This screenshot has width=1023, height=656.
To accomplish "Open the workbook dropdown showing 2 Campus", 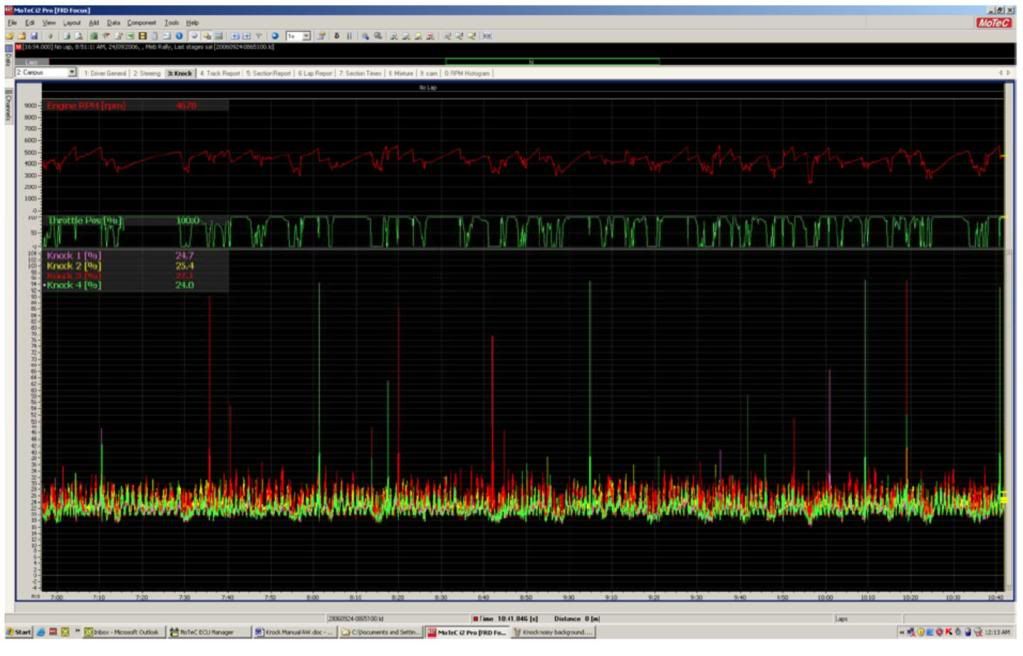I will tap(72, 72).
